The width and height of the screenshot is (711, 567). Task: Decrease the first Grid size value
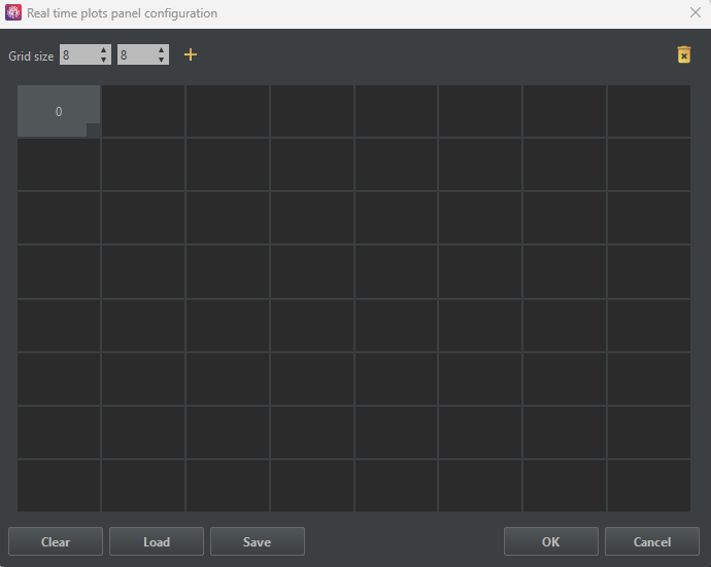tap(104, 60)
